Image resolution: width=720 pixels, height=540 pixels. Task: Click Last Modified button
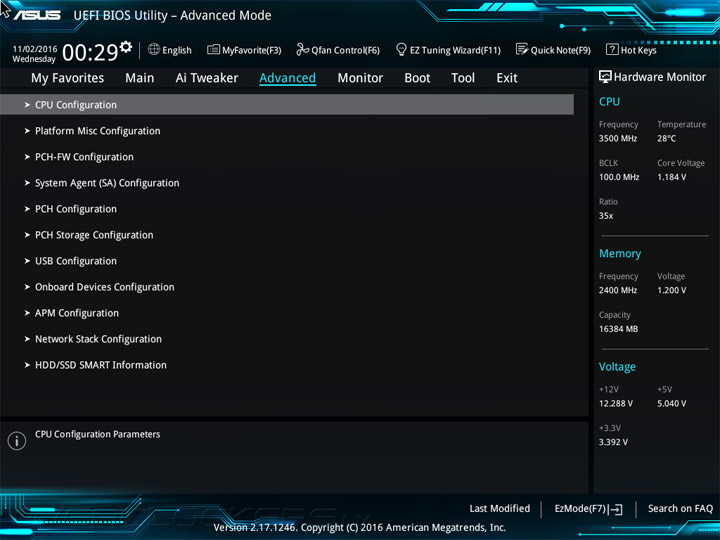(500, 508)
